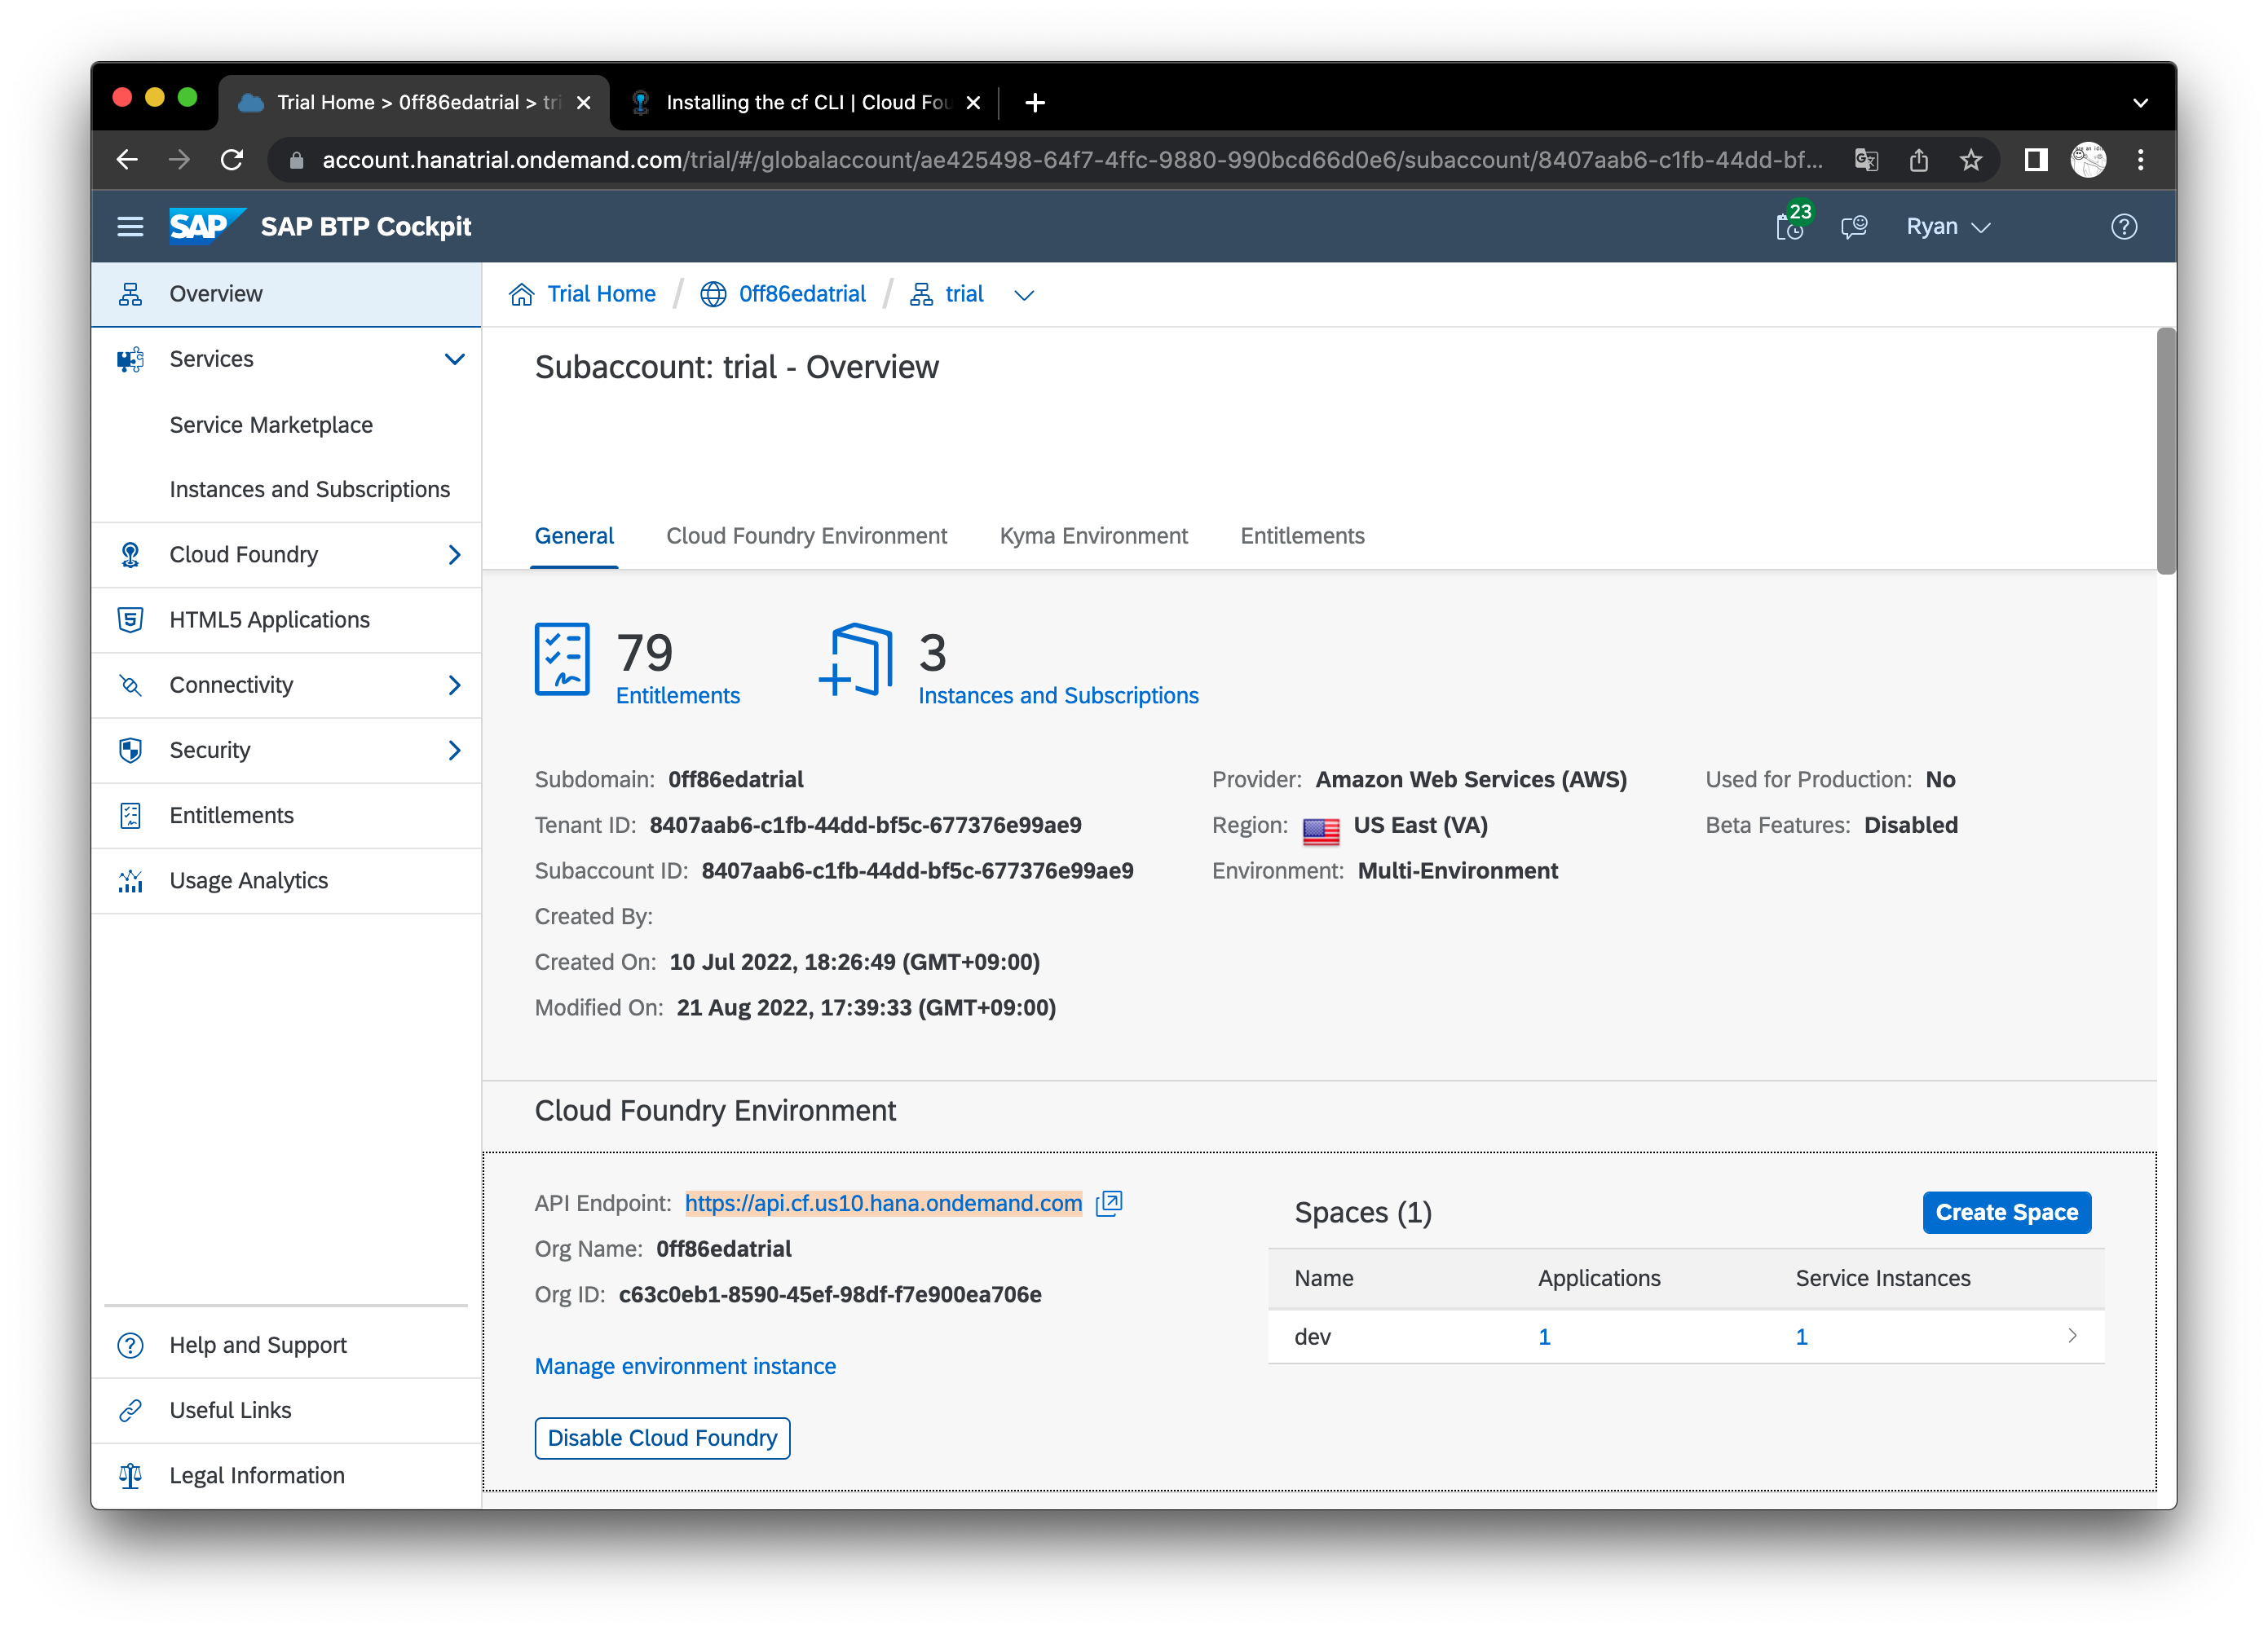Switch to Kyma Environment tab
This screenshot has width=2268, height=1630.
click(x=1093, y=536)
